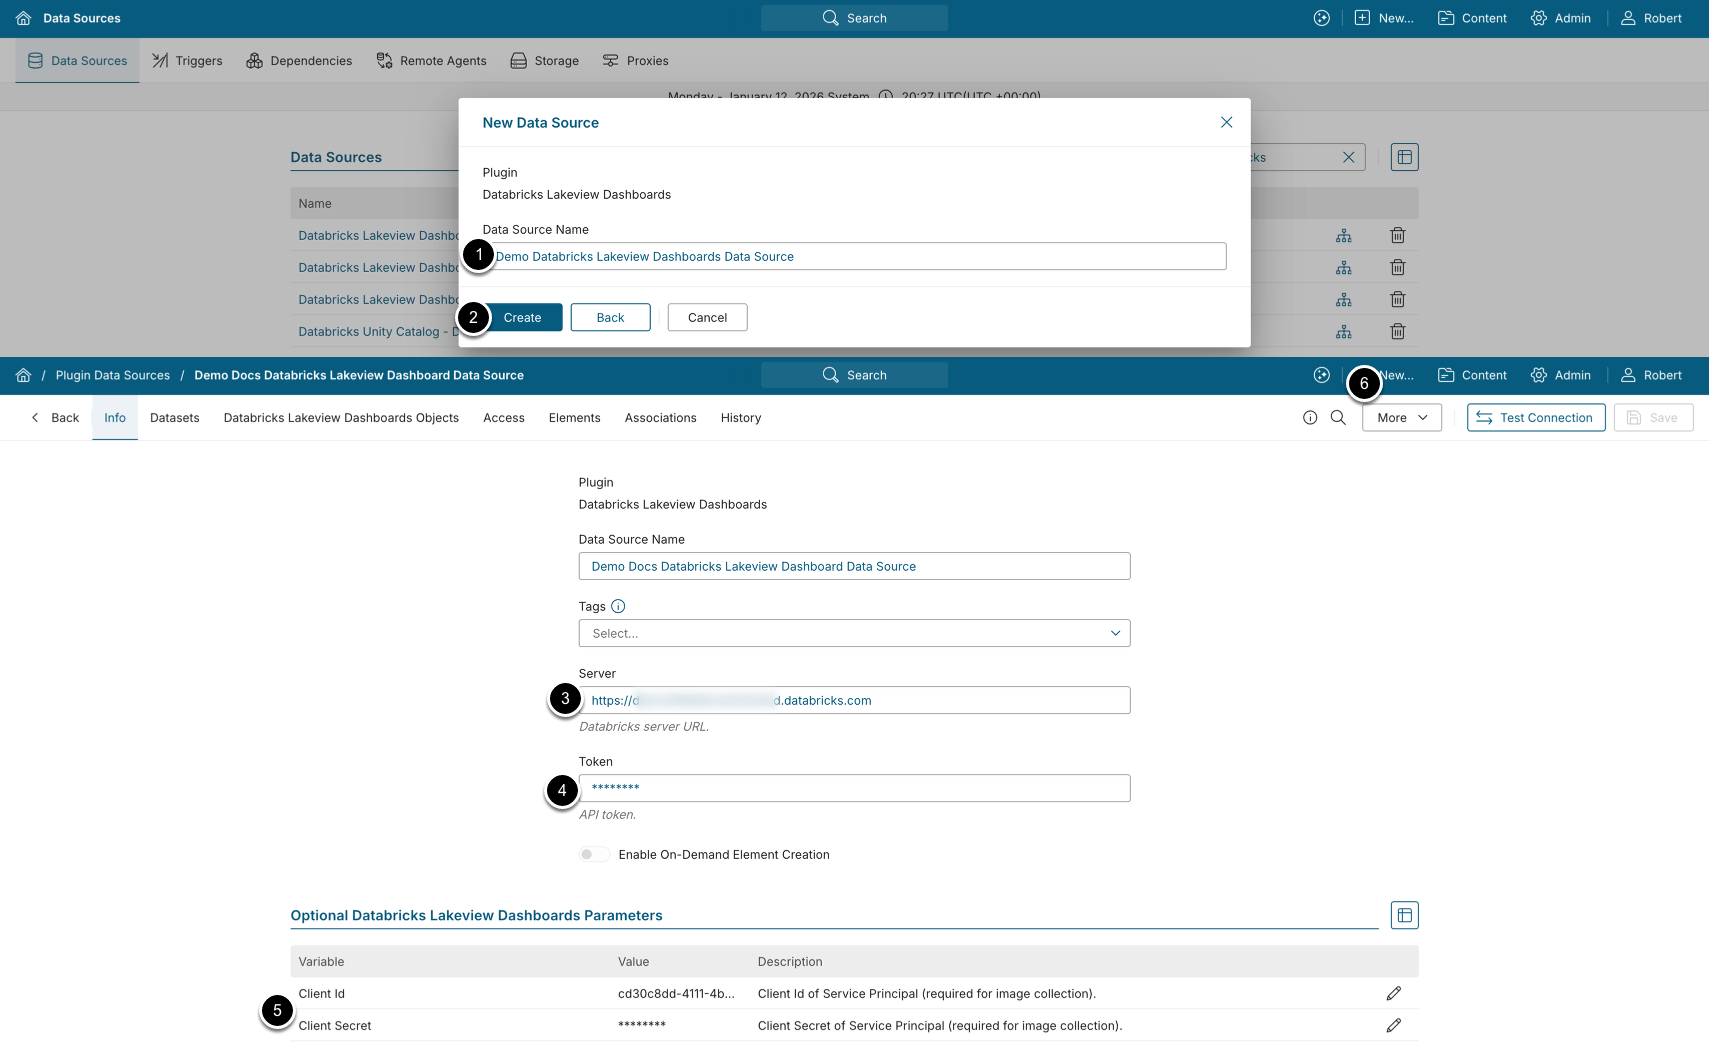Click the Client Secret masked value
This screenshot has height=1051, width=1709.
[642, 1025]
